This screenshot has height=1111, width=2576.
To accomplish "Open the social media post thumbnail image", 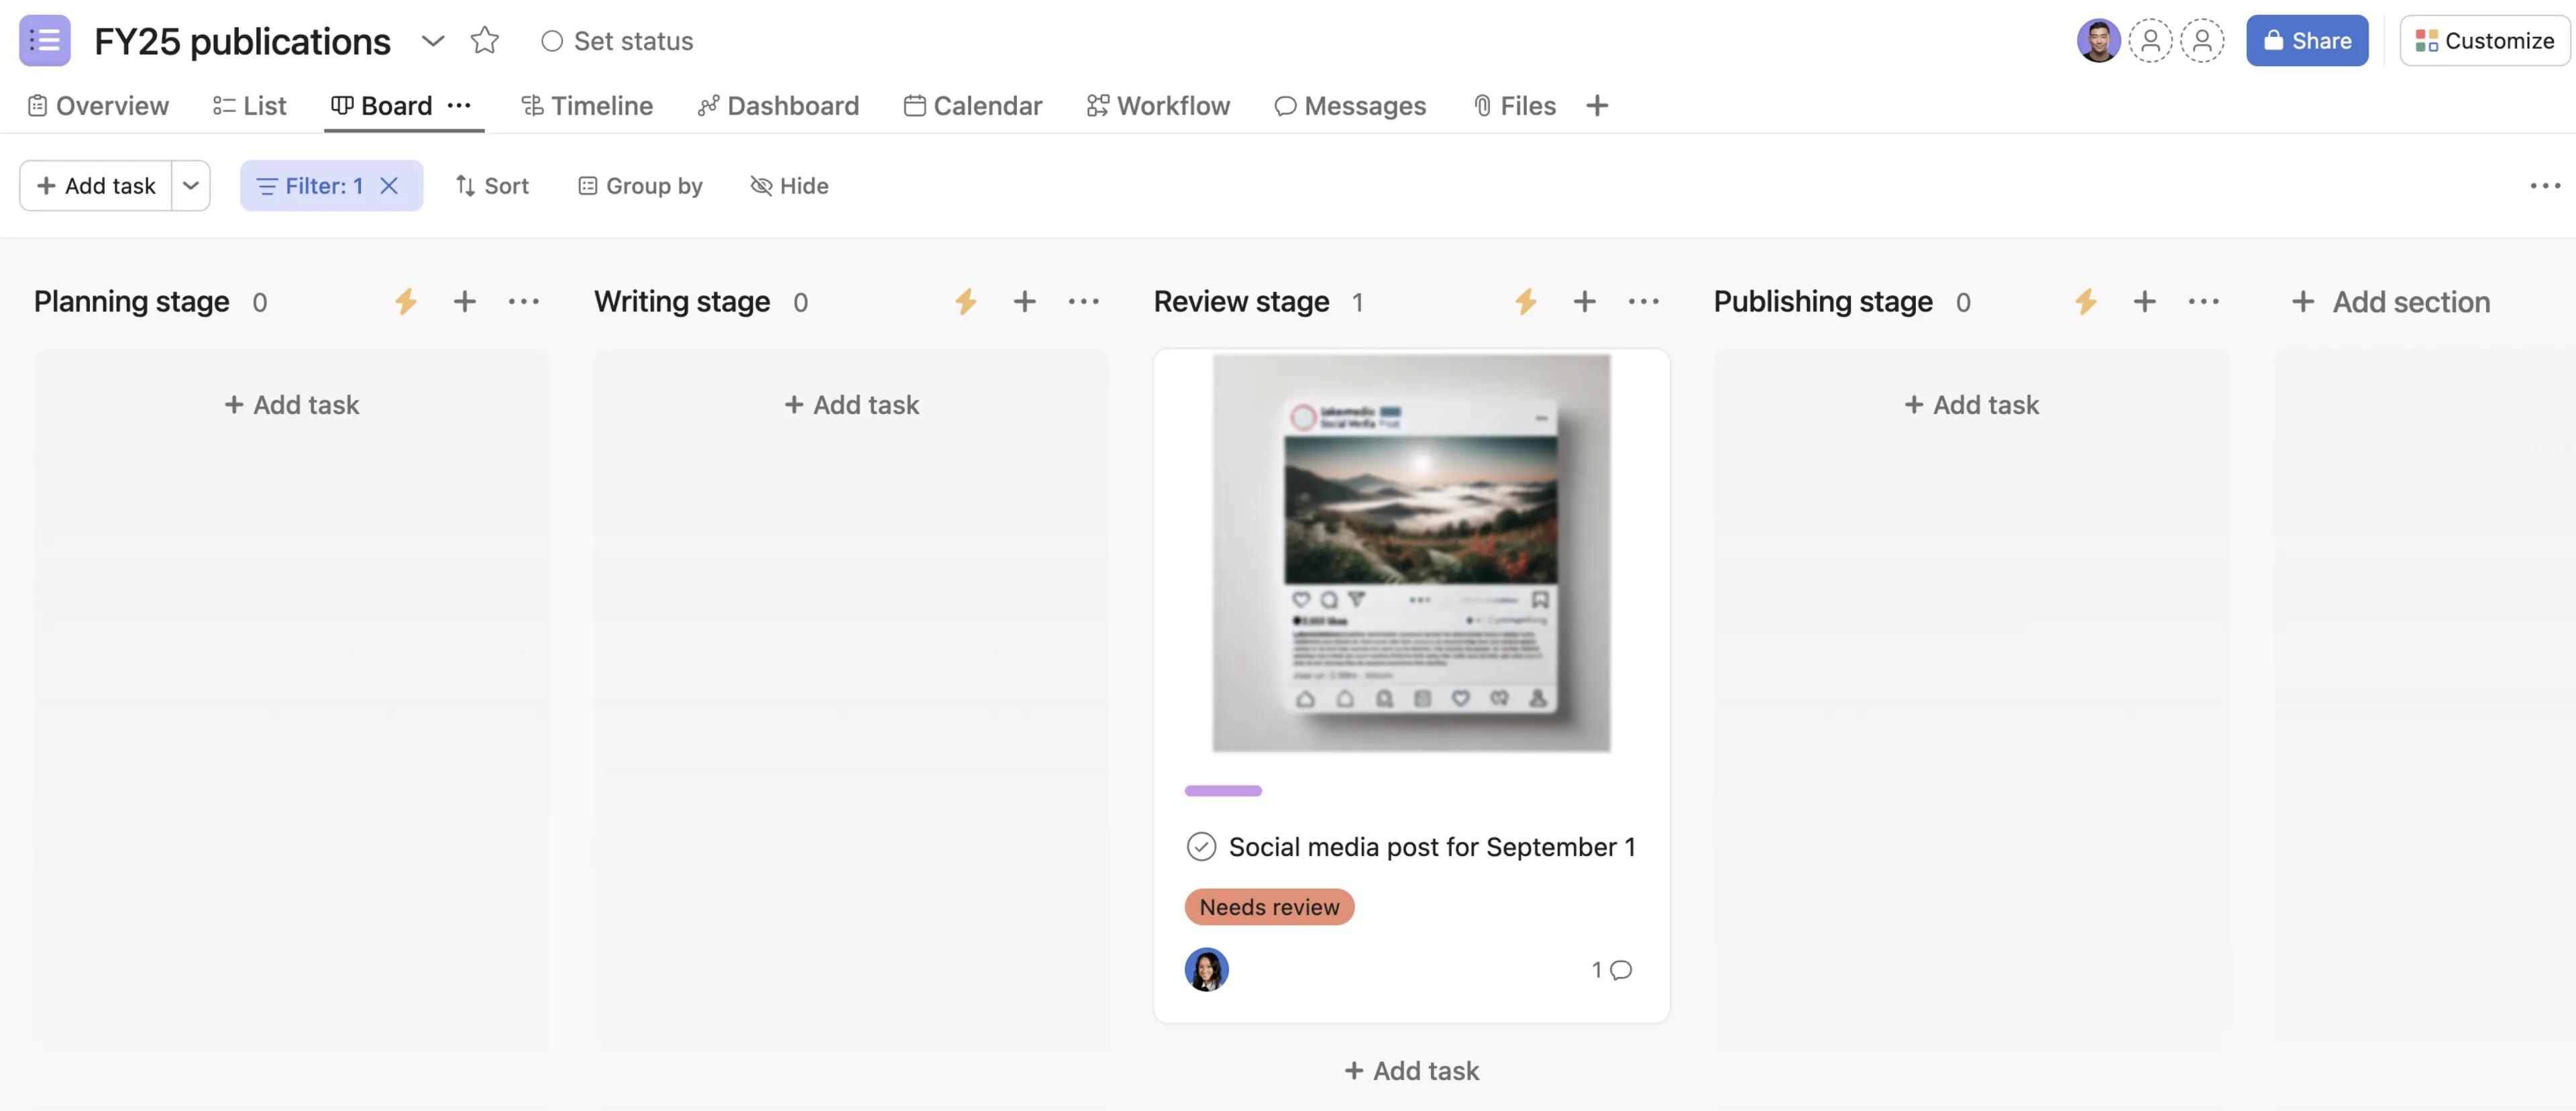I will [x=1411, y=552].
